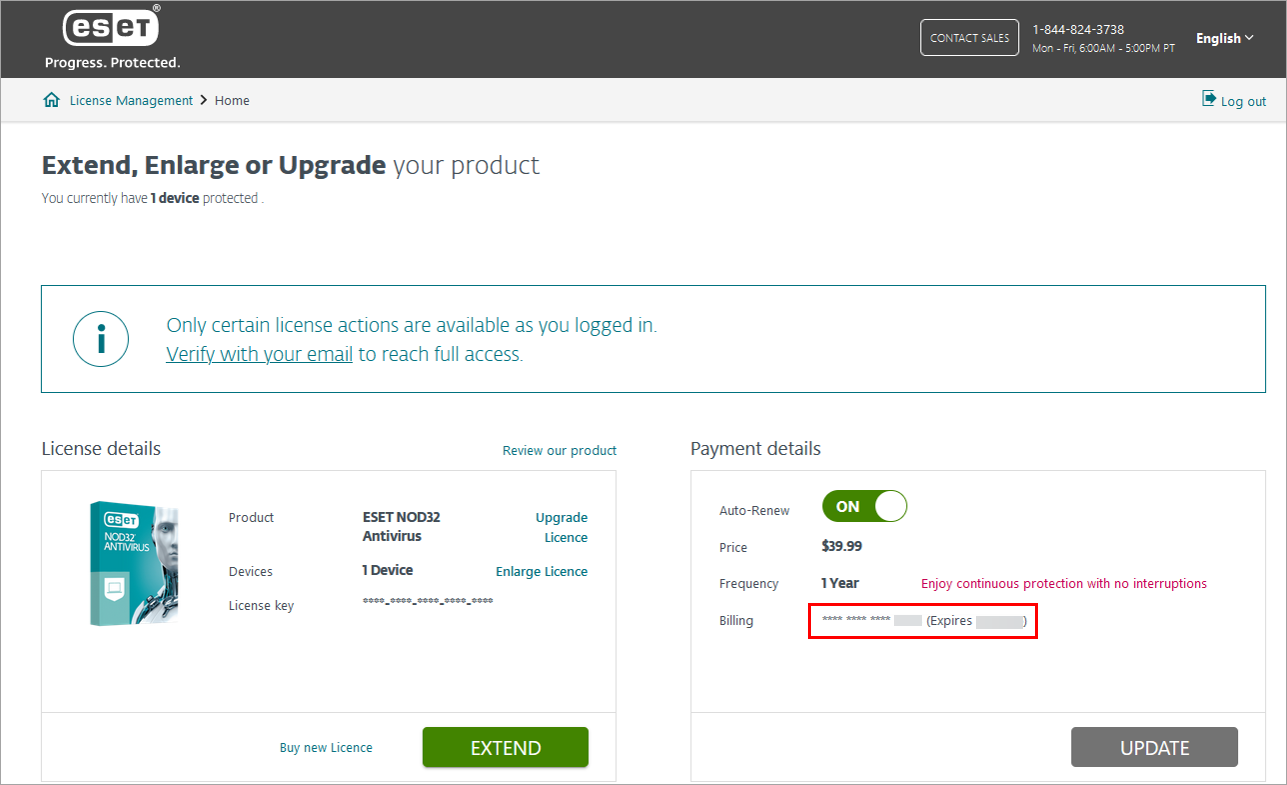Click the Enlarge Licence link
The width and height of the screenshot is (1287, 785).
pos(541,571)
